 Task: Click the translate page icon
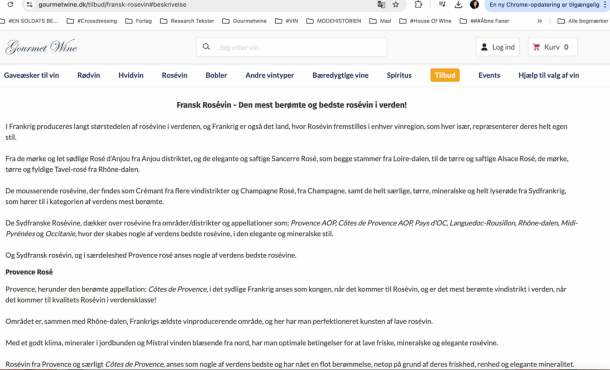click(381, 5)
